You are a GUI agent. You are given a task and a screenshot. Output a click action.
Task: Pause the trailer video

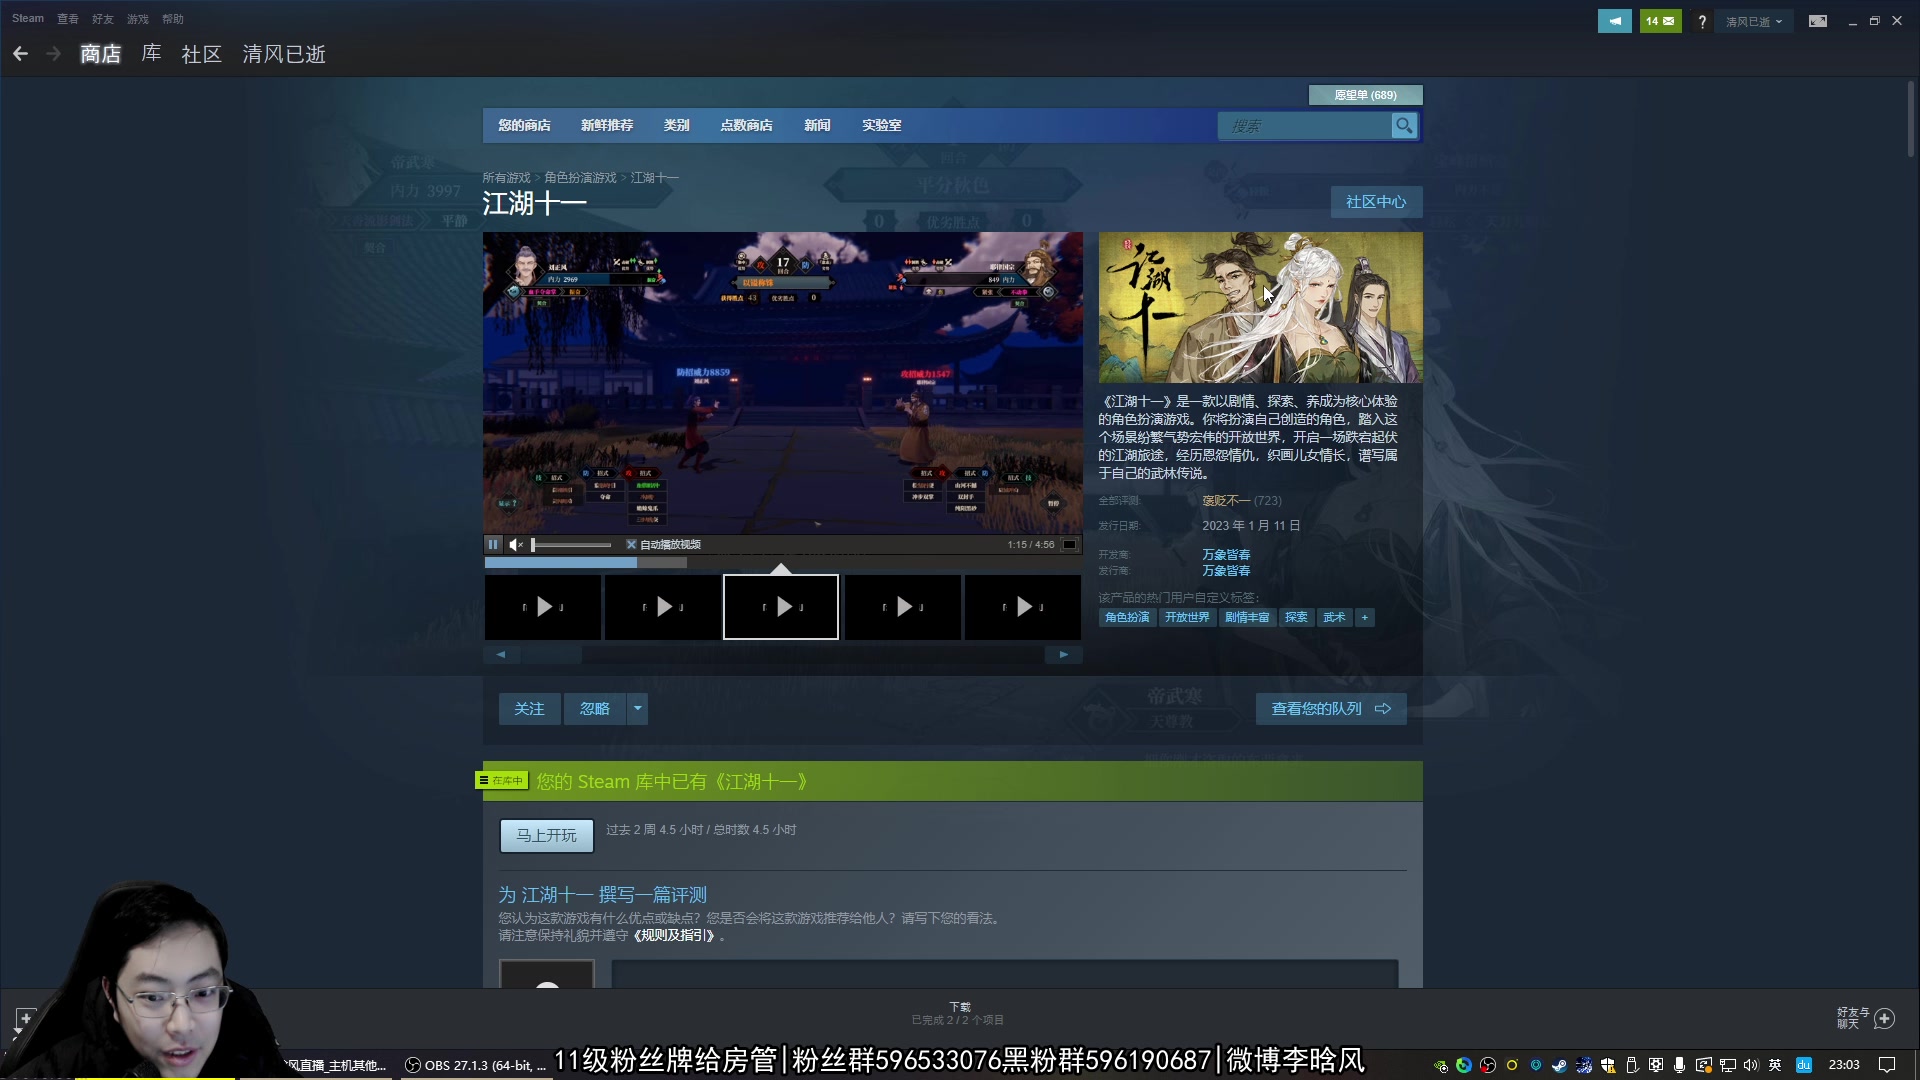[493, 545]
